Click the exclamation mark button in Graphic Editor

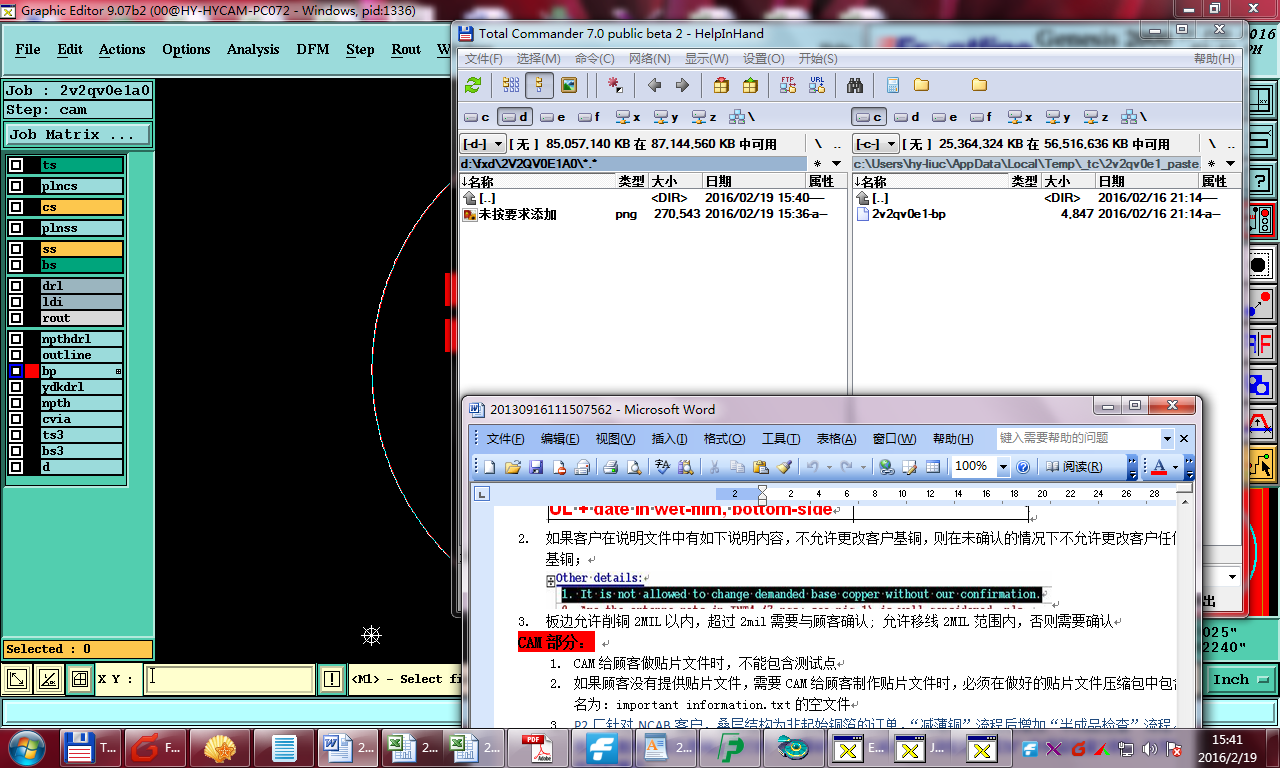pyautogui.click(x=332, y=679)
